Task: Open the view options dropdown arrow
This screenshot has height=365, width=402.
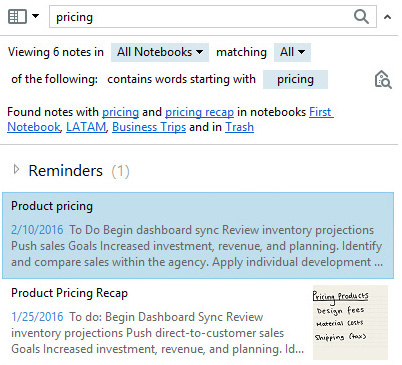Action: (35, 16)
